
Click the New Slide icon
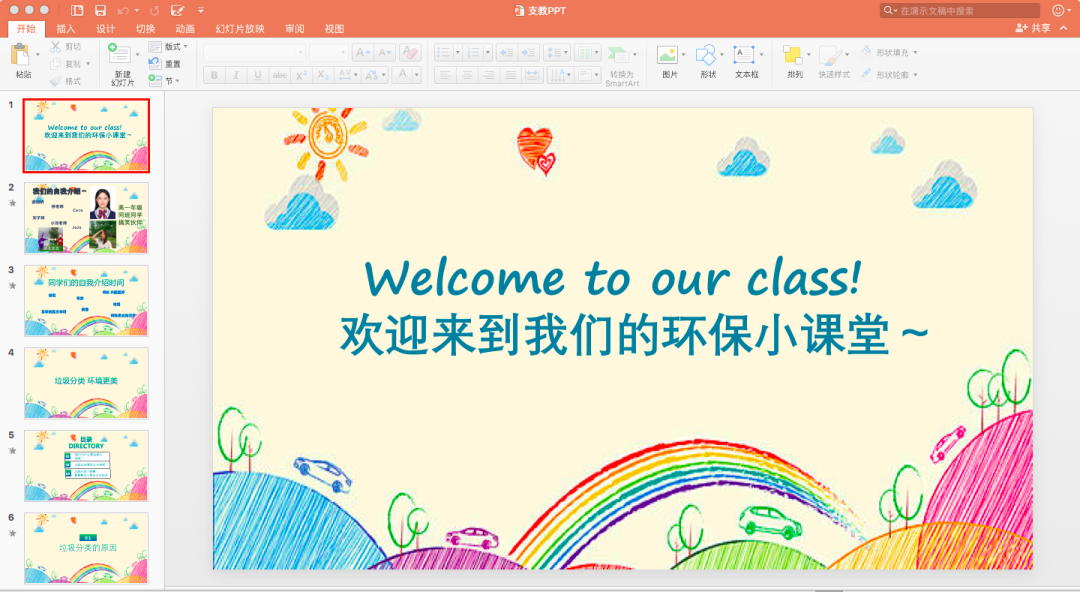tap(118, 54)
